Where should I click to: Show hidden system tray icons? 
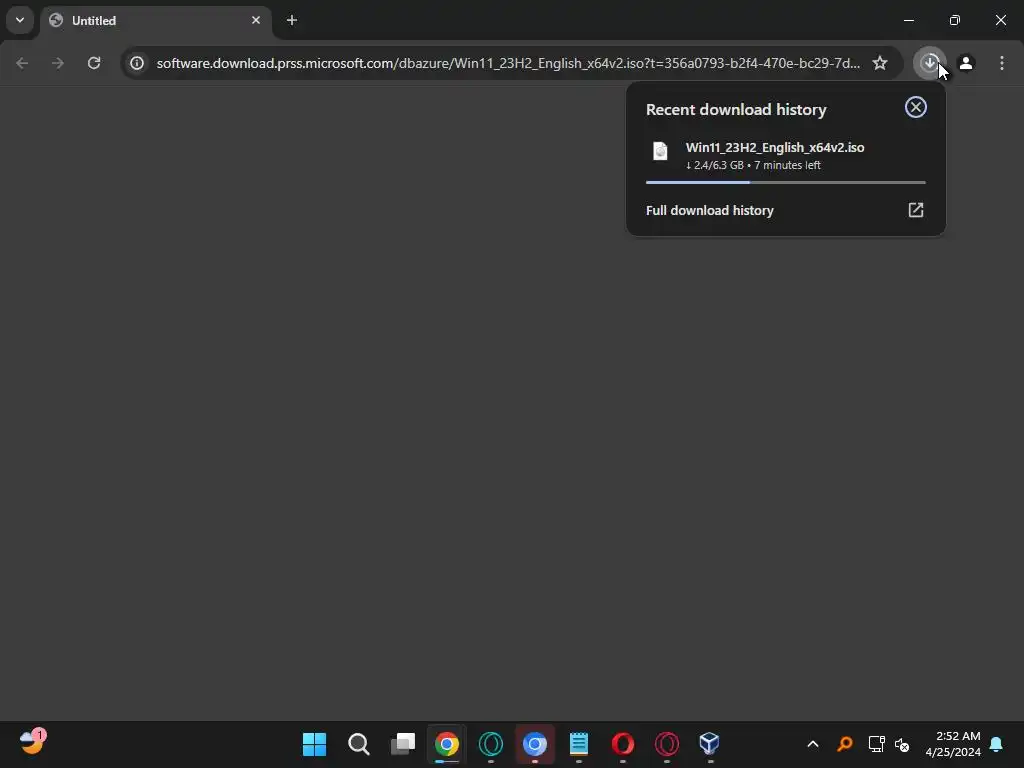(813, 744)
